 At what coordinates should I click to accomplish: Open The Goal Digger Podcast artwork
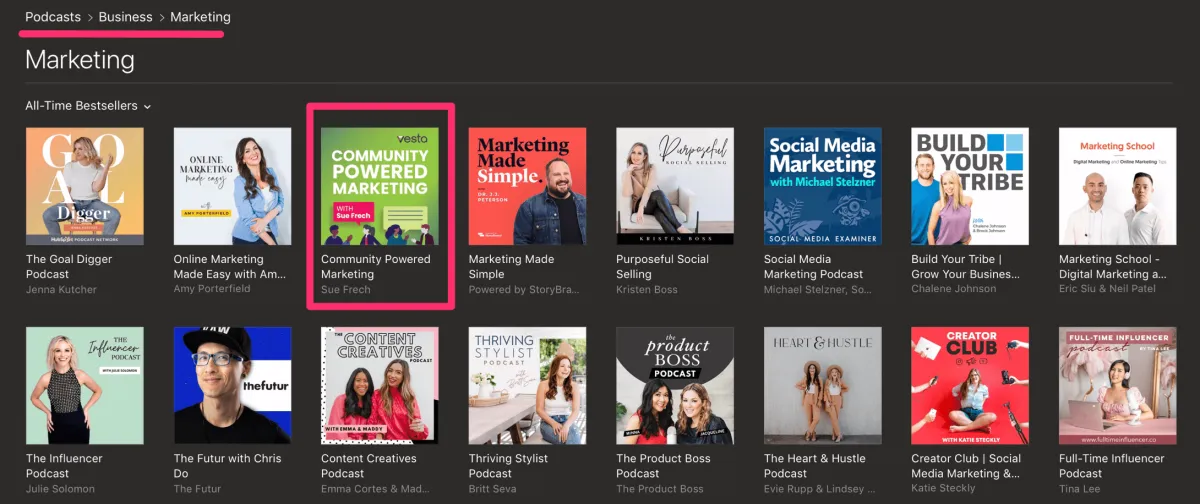pos(85,186)
